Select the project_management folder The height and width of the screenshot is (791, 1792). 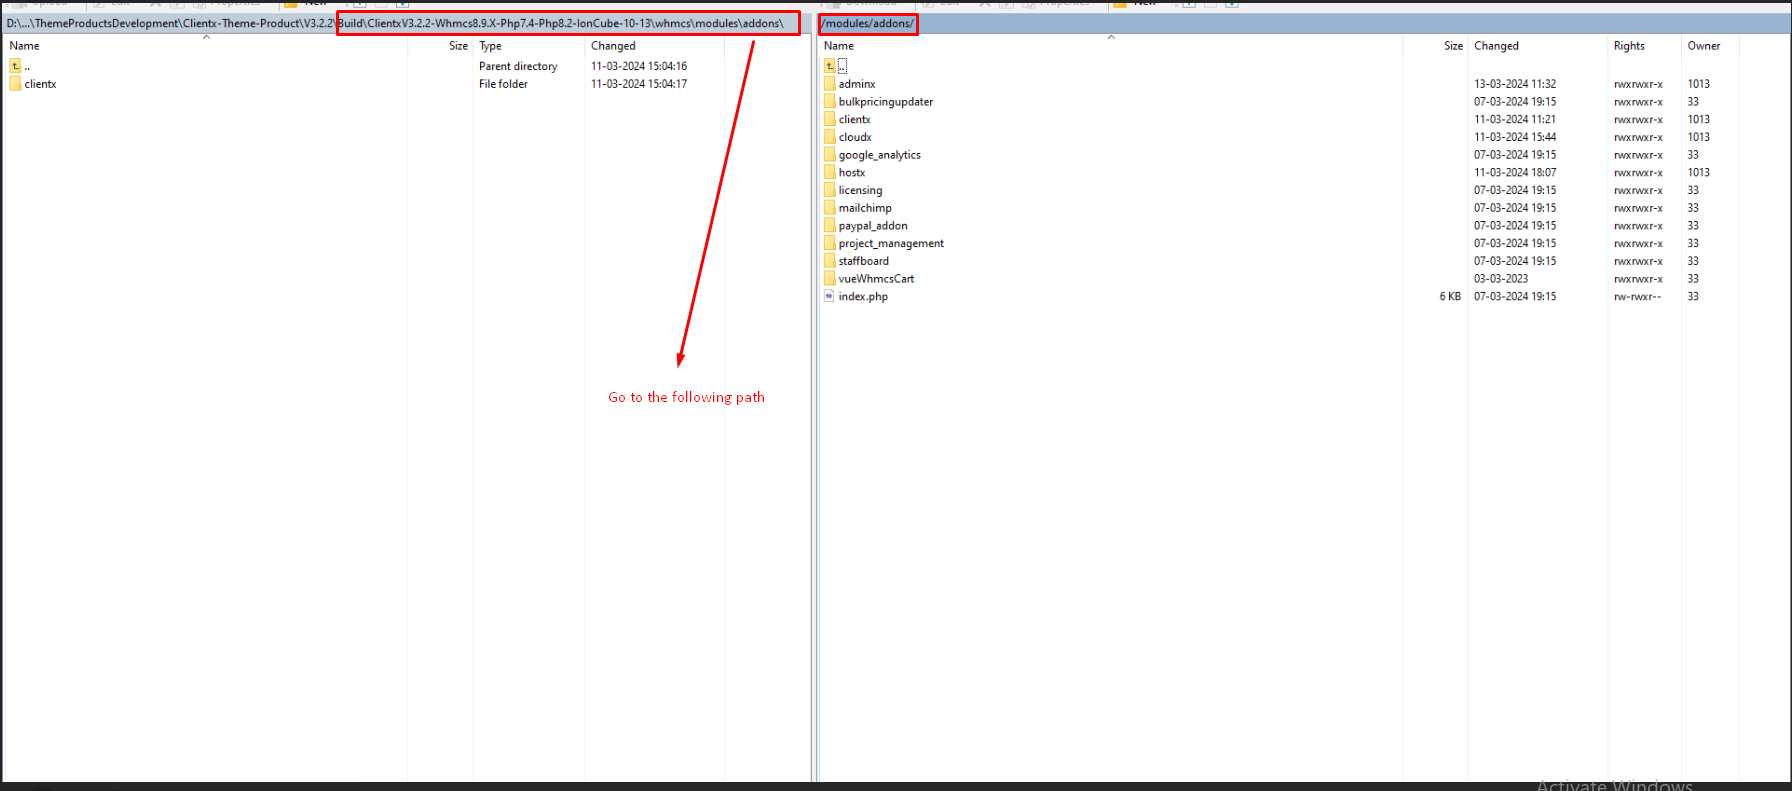(890, 244)
